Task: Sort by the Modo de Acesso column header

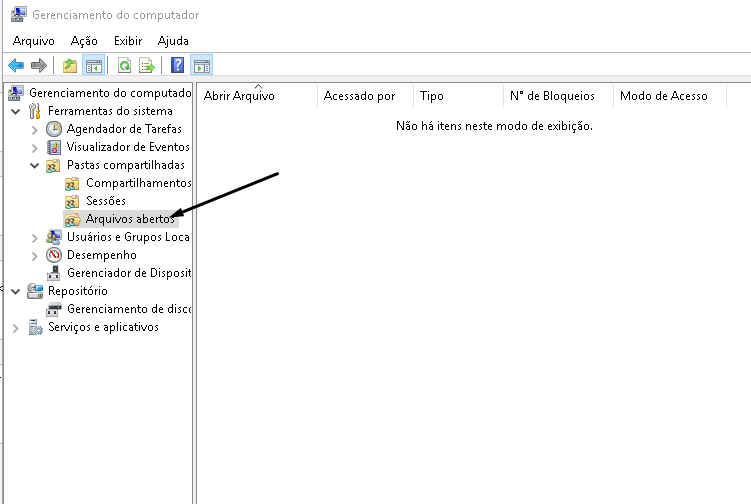Action: click(x=663, y=96)
